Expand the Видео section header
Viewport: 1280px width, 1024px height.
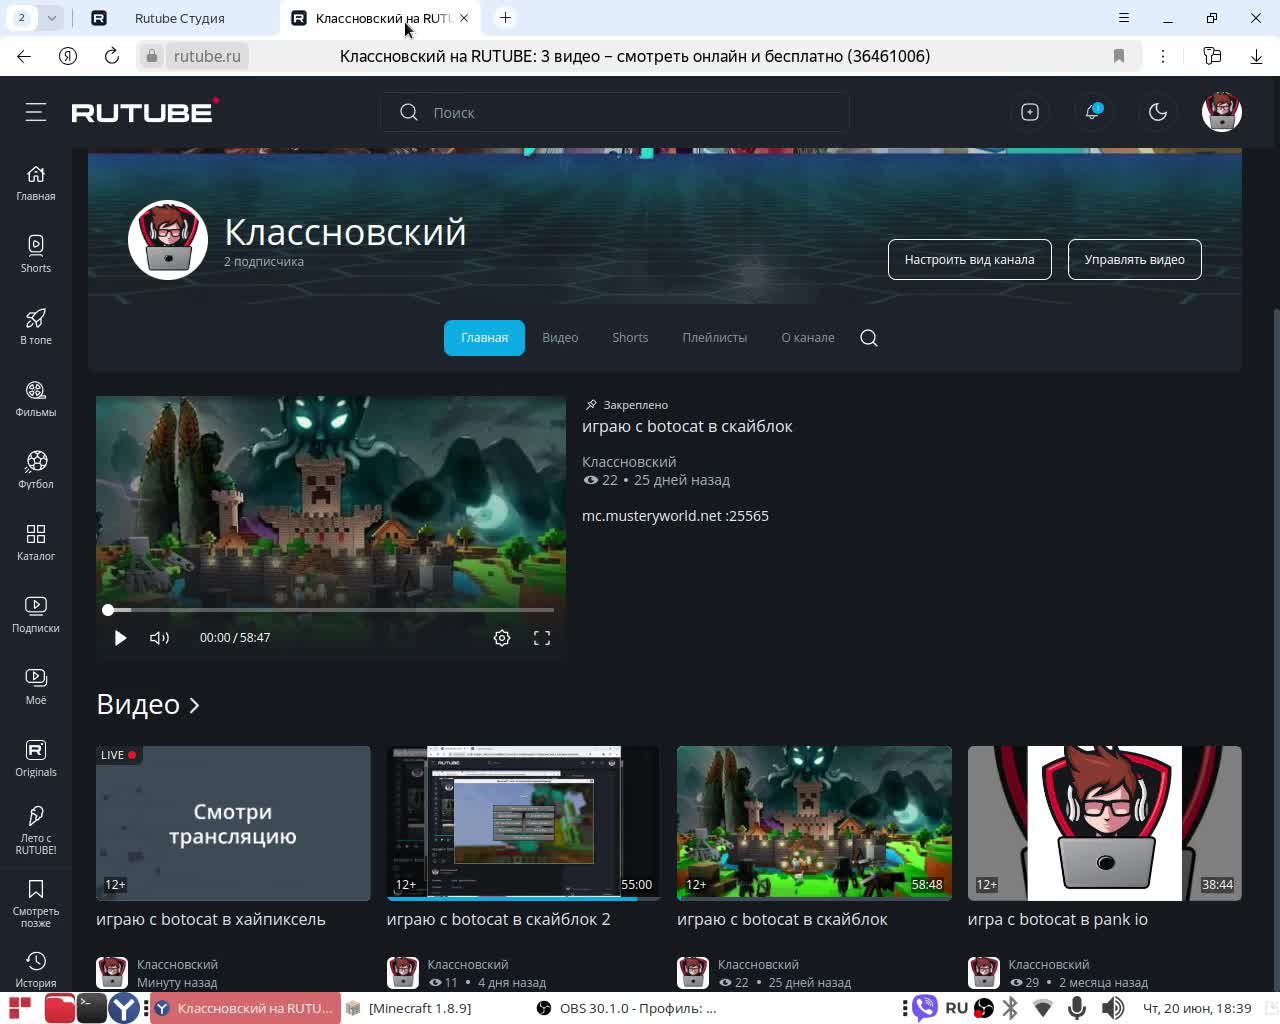(x=148, y=705)
